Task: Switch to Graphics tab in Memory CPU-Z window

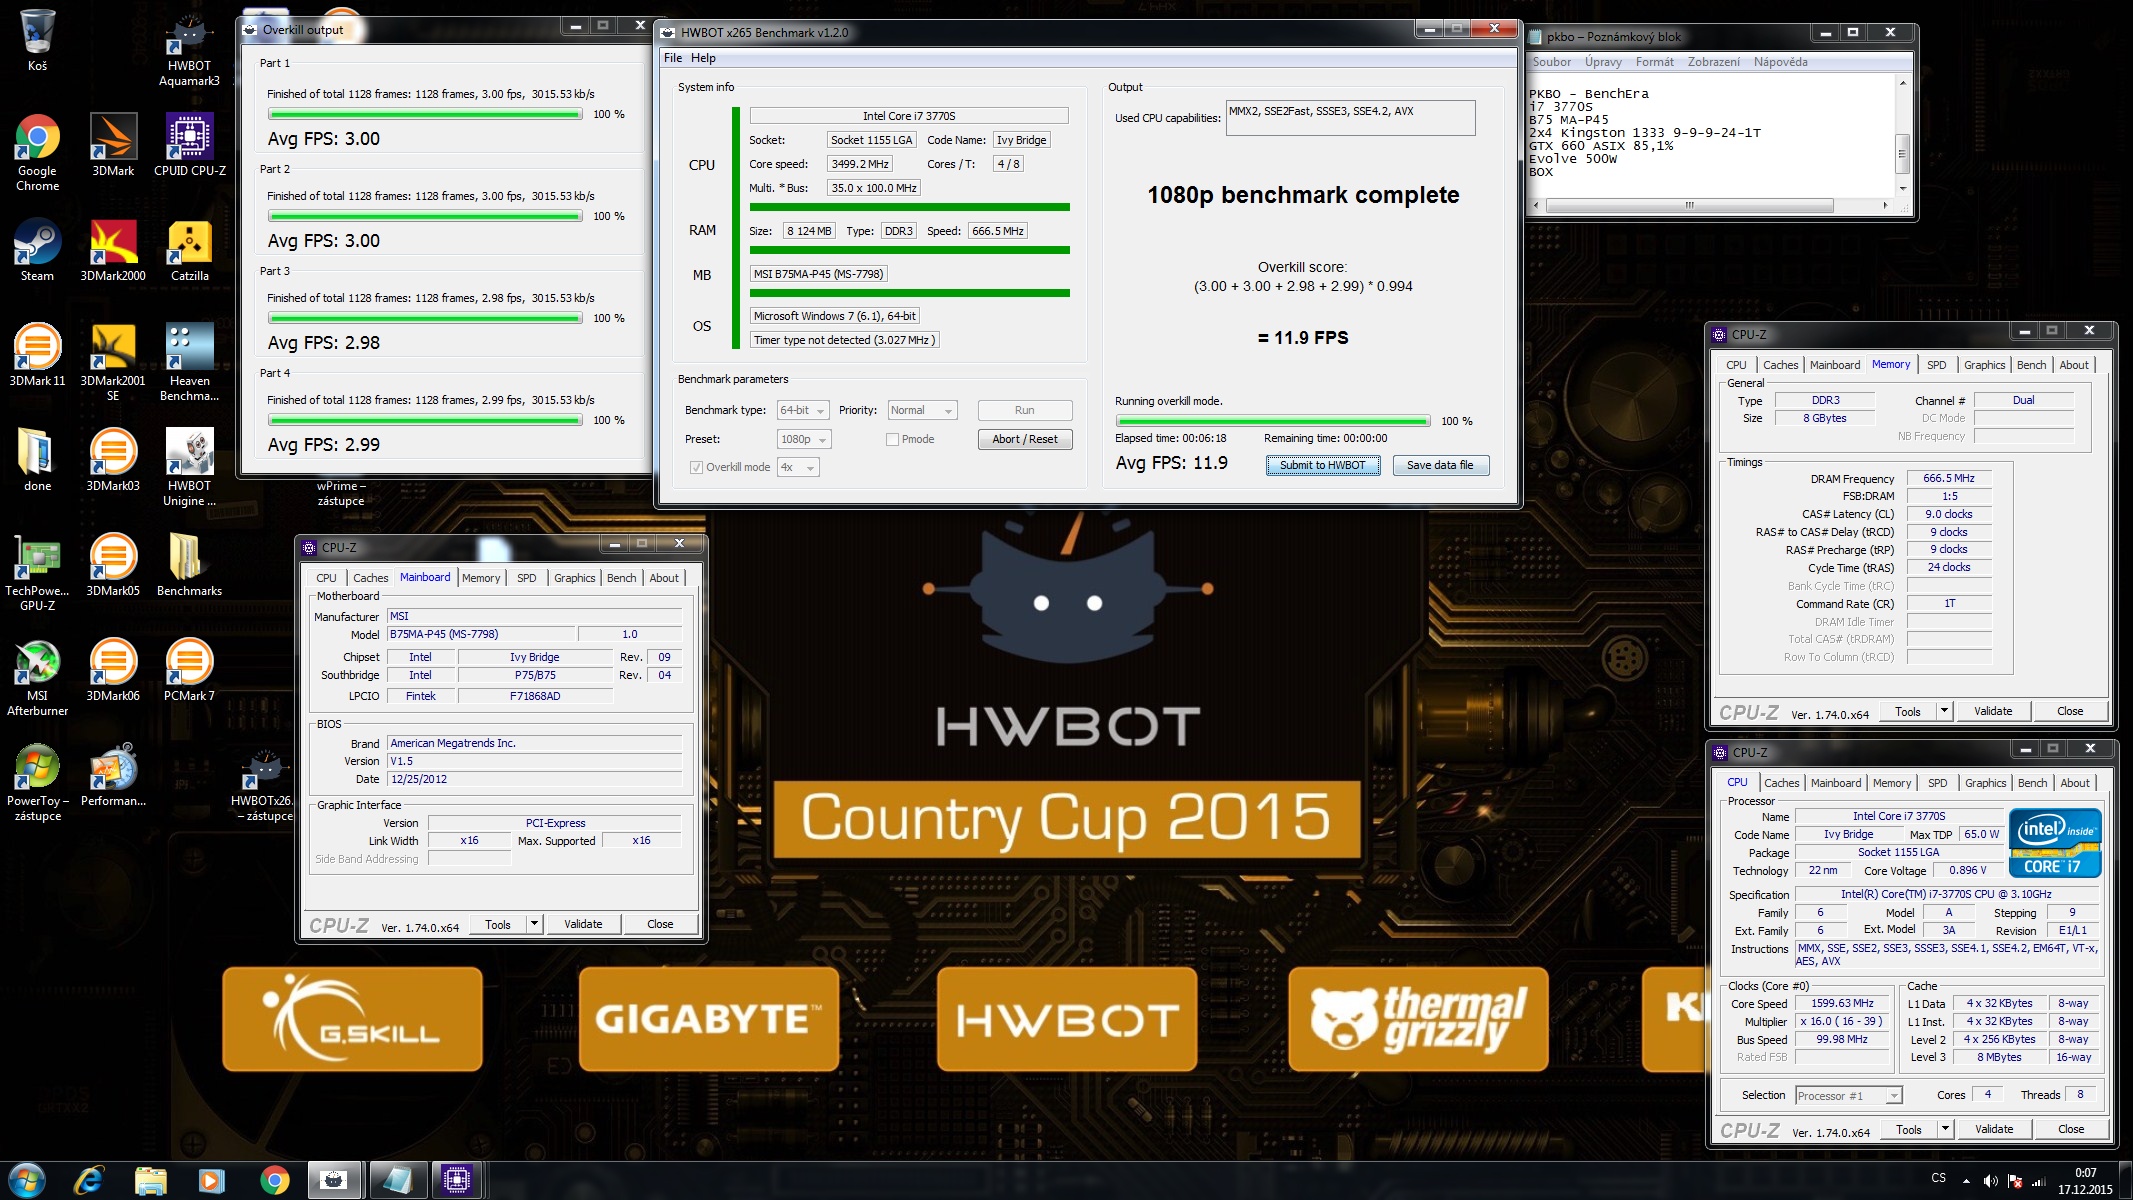Action: pos(1984,365)
